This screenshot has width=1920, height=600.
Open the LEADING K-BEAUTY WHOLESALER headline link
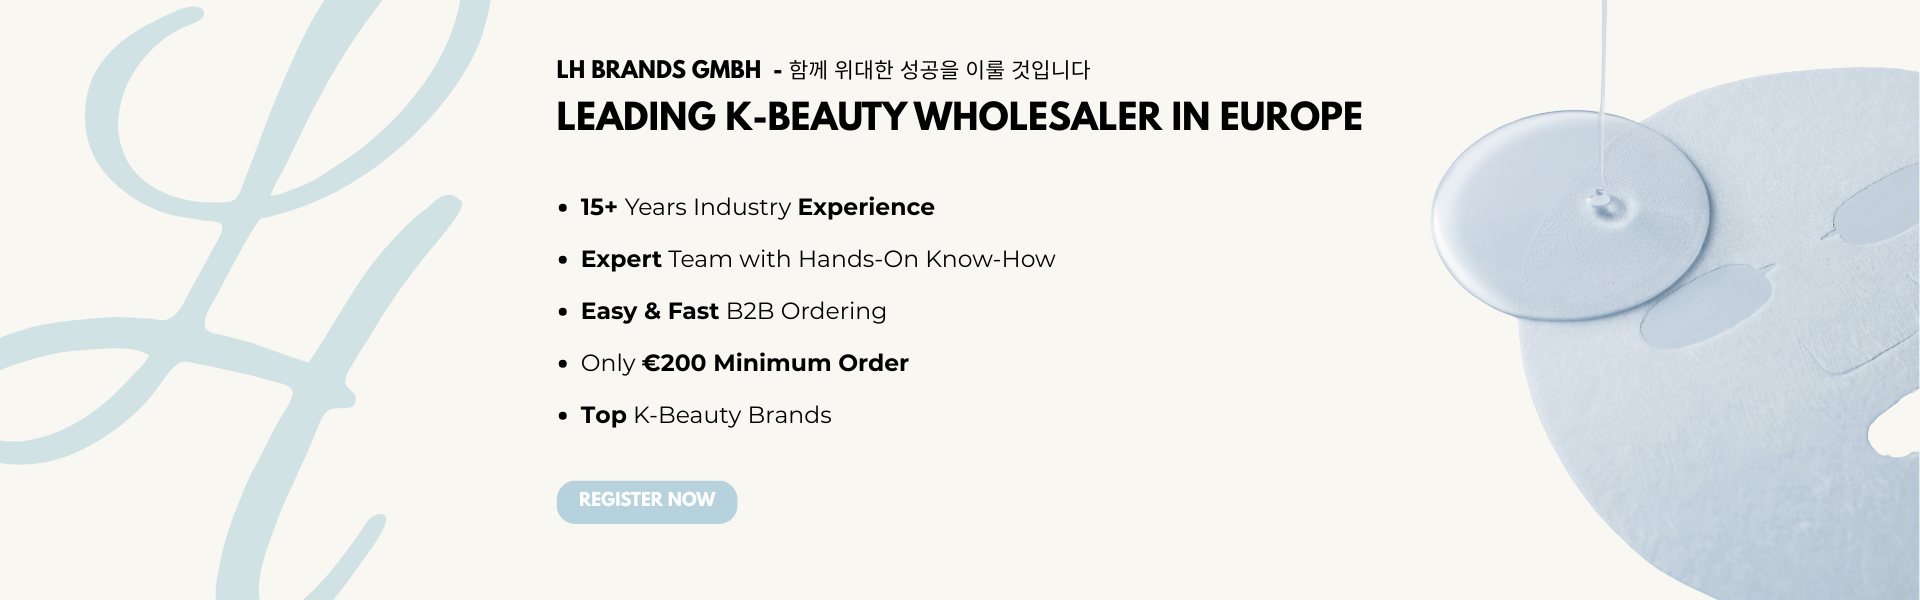[x=959, y=117]
